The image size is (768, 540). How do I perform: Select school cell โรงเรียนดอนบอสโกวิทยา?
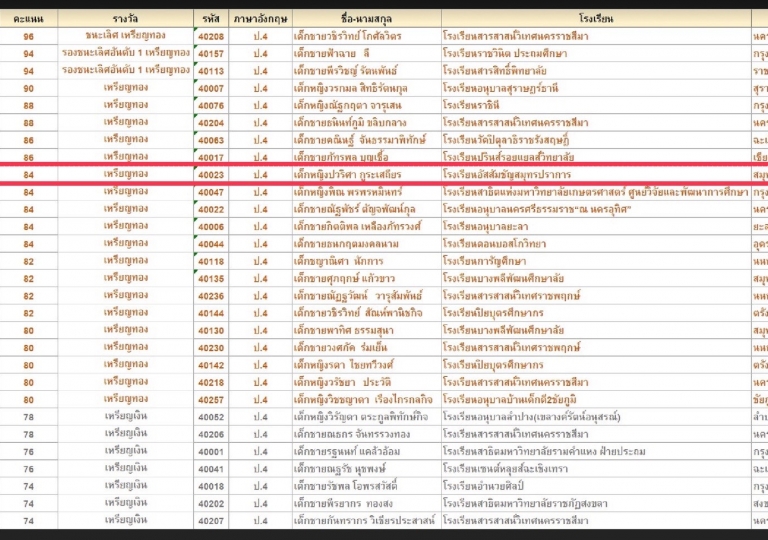pyautogui.click(x=596, y=244)
